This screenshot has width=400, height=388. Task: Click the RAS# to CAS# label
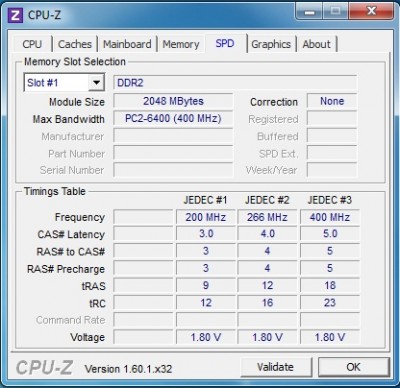[71, 252]
